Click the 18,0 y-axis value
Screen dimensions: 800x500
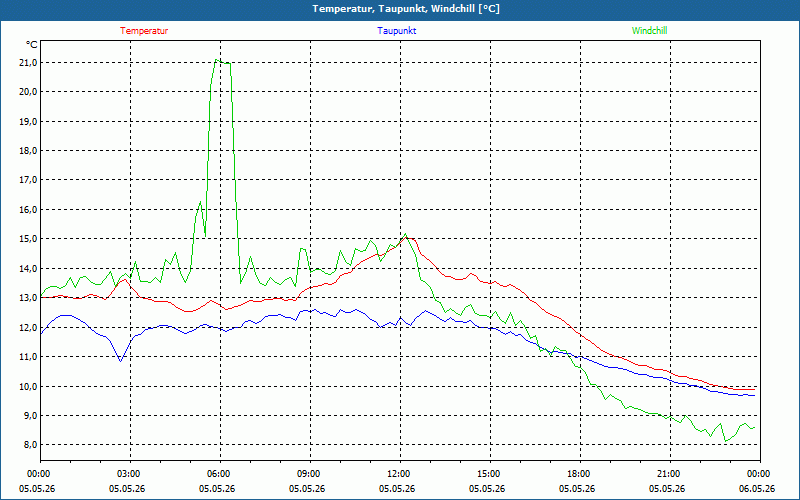coord(29,151)
